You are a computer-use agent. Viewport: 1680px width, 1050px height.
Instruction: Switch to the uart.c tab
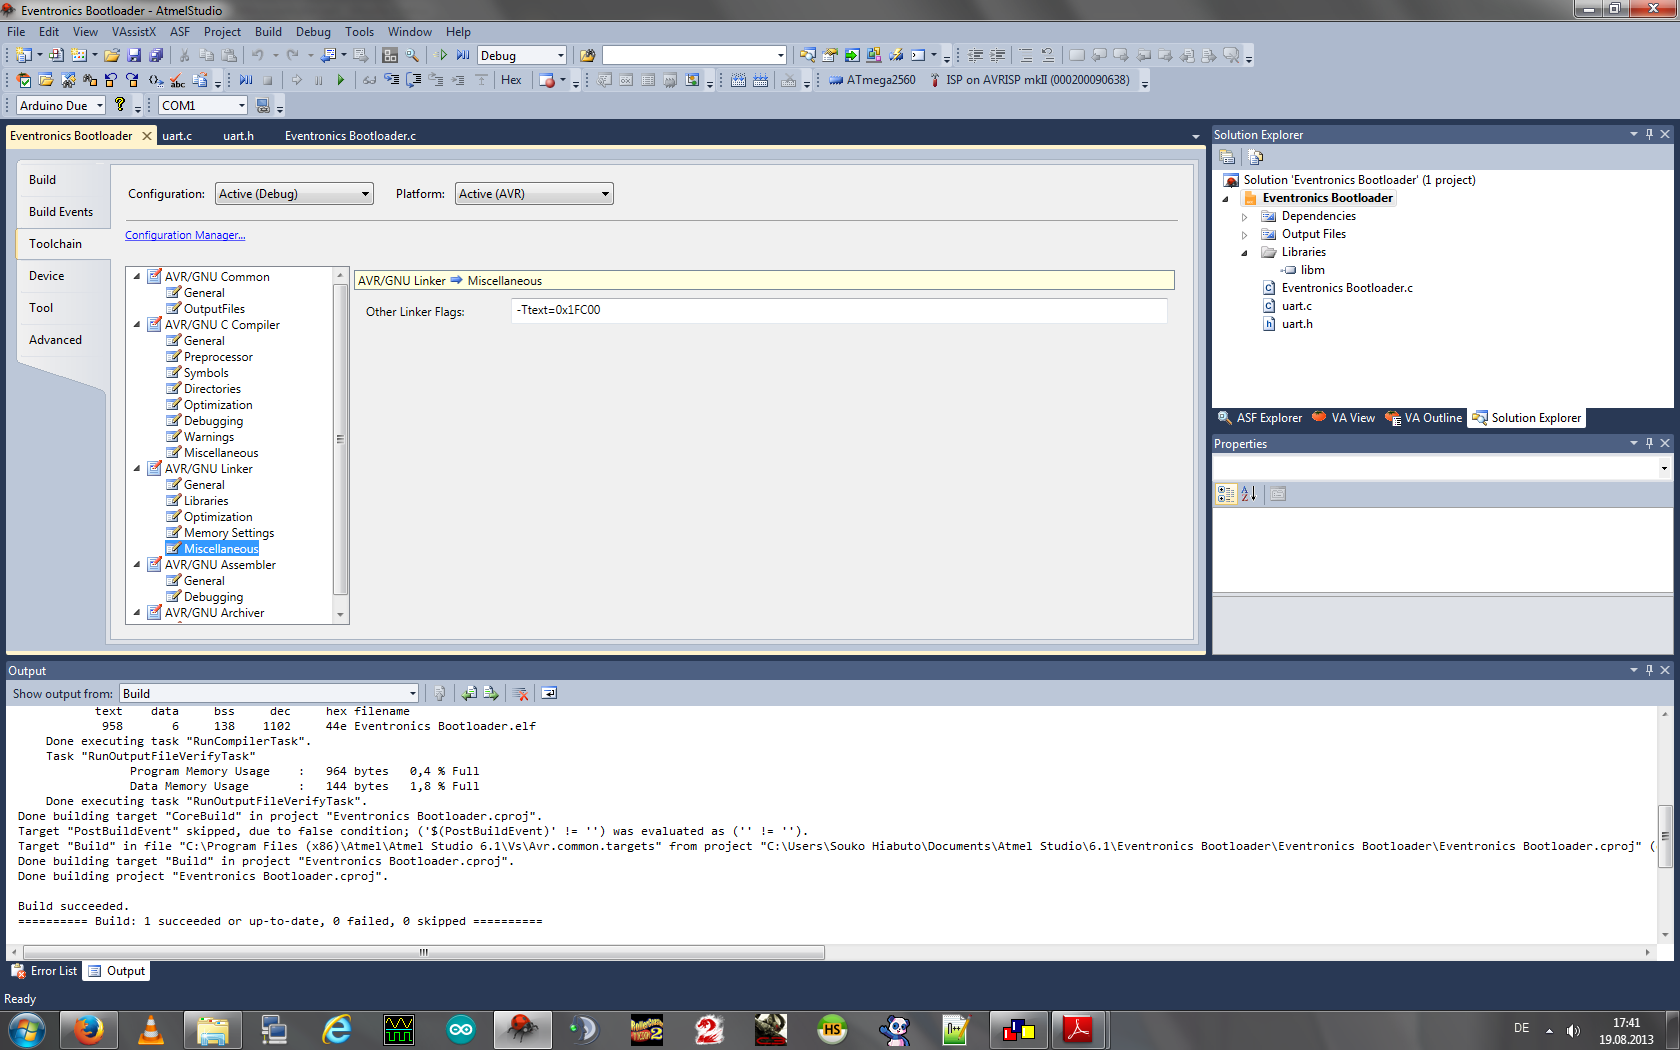tap(177, 135)
